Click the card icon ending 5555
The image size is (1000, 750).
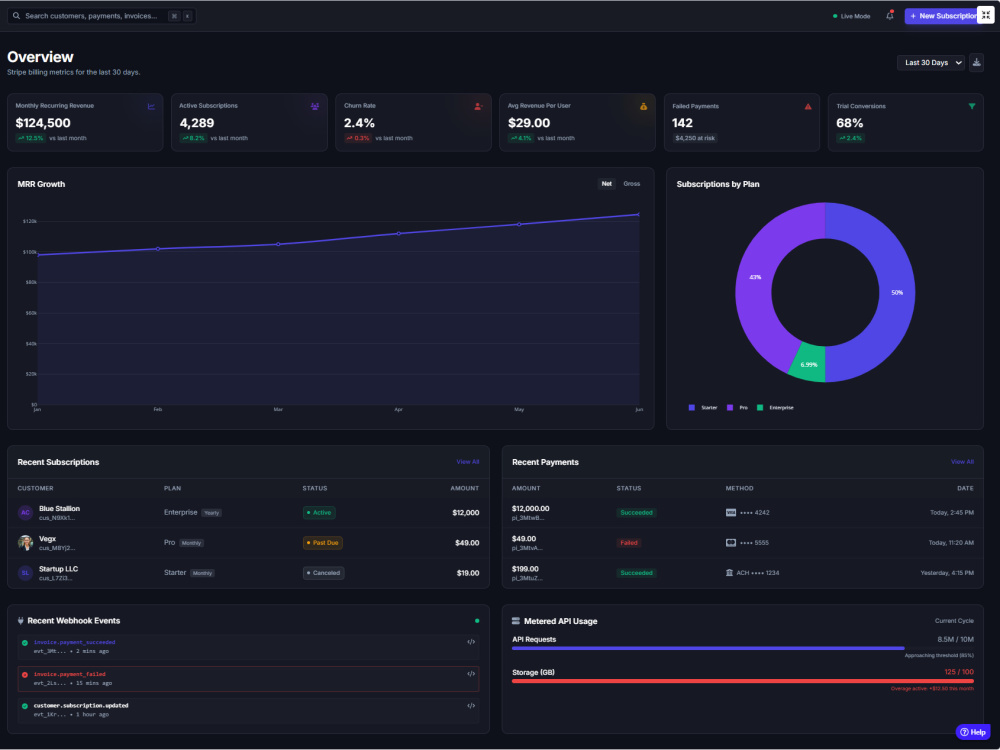point(731,543)
